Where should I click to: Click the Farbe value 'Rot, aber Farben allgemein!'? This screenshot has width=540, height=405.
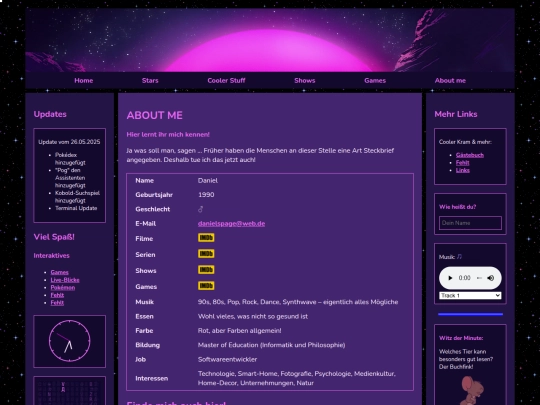coord(239,331)
